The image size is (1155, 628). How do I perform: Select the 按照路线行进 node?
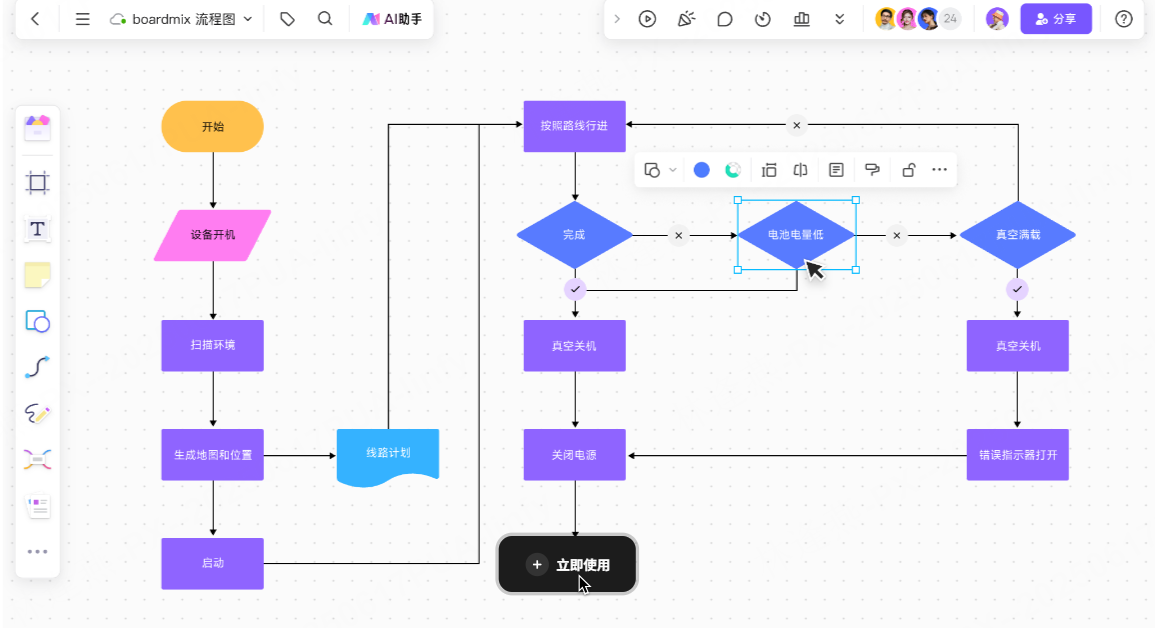pos(575,126)
